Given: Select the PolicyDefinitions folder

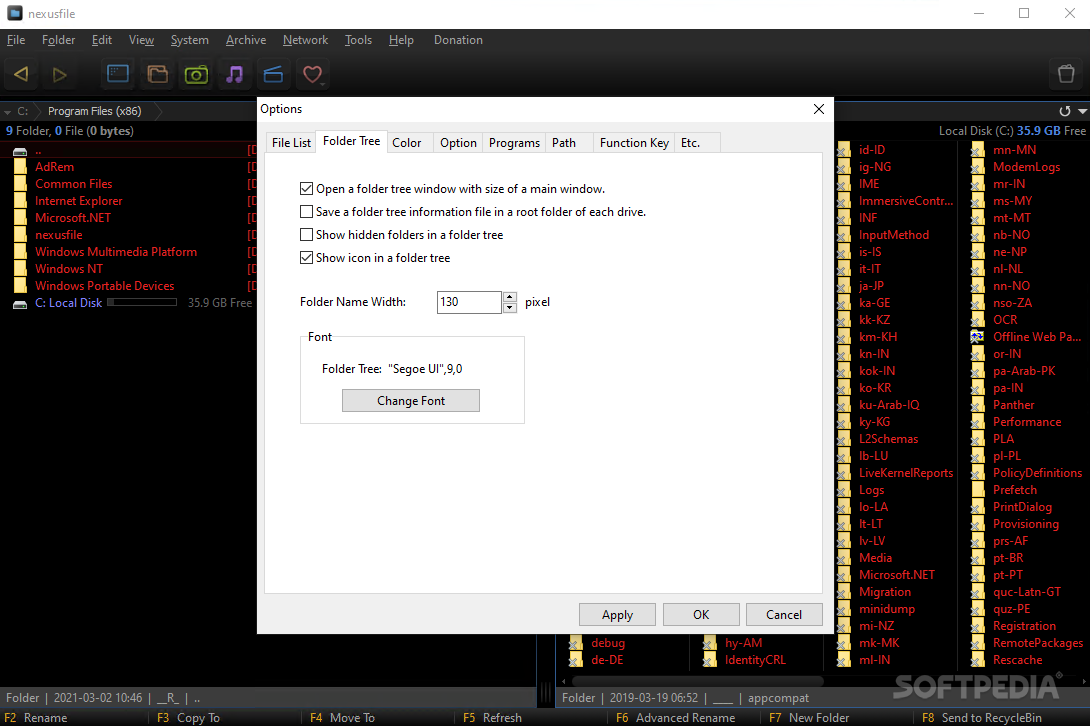Looking at the screenshot, I should click(x=1037, y=473).
